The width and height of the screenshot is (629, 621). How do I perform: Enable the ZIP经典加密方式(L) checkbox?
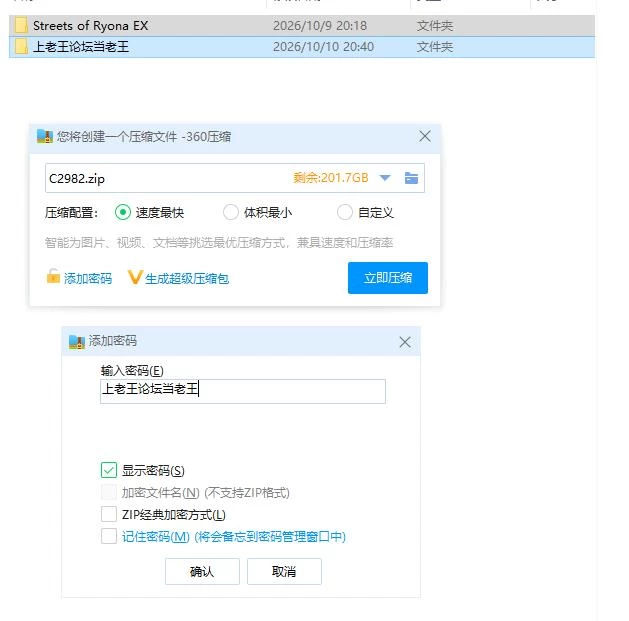pyautogui.click(x=109, y=514)
